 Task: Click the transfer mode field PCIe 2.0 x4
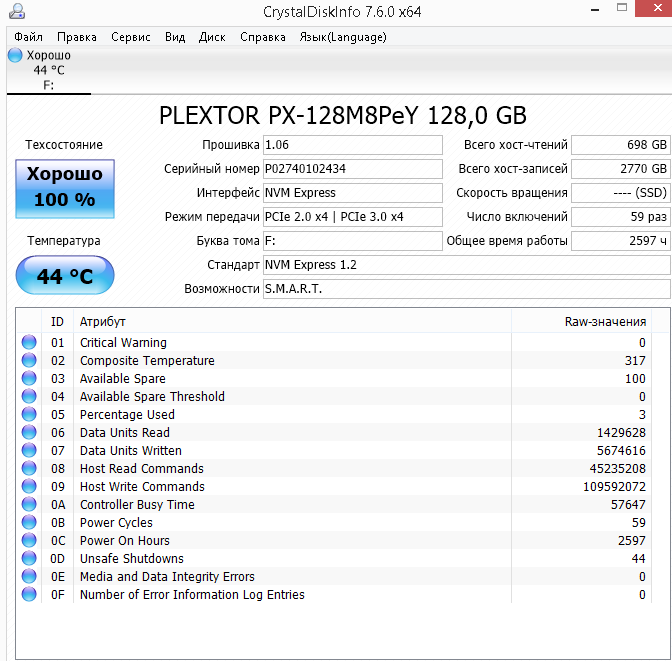(x=353, y=217)
